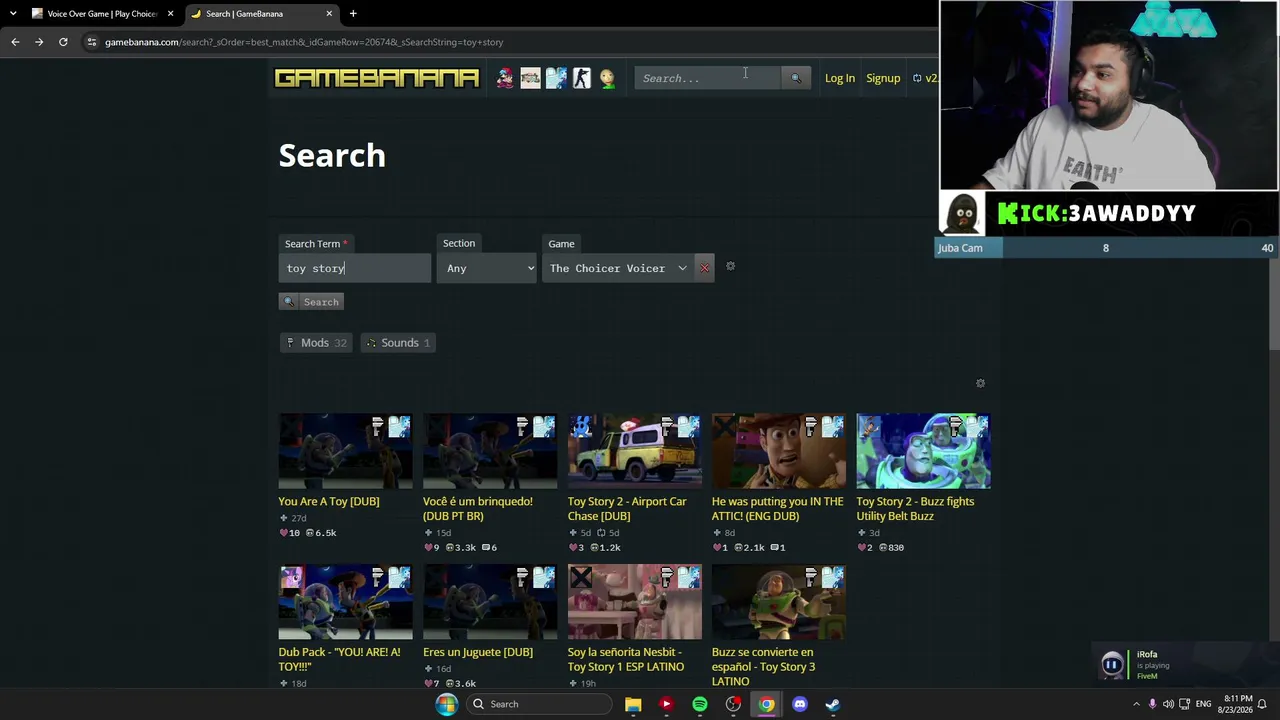Viewport: 1280px width, 720px height.
Task: Click the Log In link
Action: coord(840,78)
